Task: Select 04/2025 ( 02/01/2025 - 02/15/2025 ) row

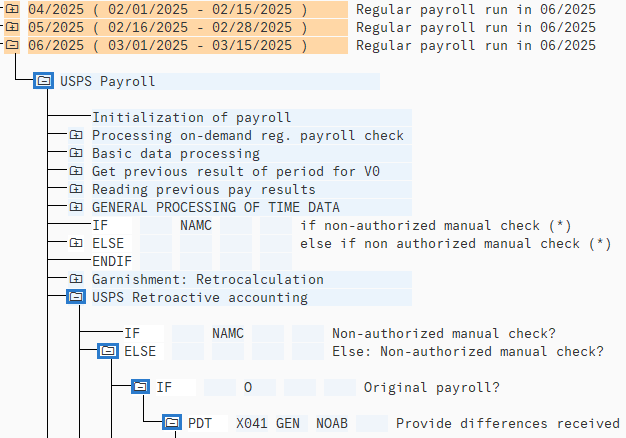Action: [x=188, y=9]
